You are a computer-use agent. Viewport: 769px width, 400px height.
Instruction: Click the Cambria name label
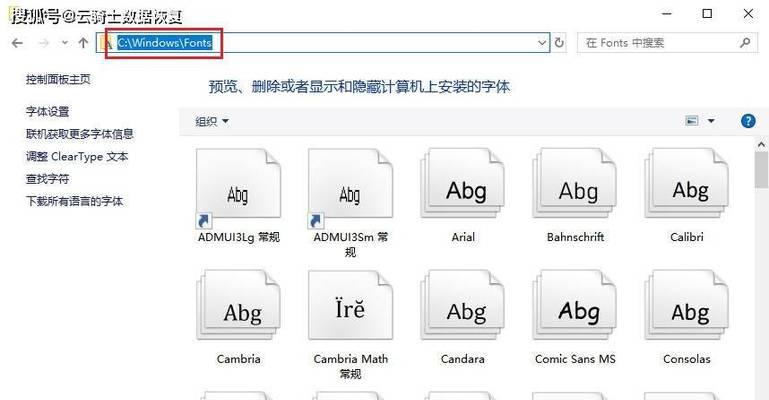point(238,359)
